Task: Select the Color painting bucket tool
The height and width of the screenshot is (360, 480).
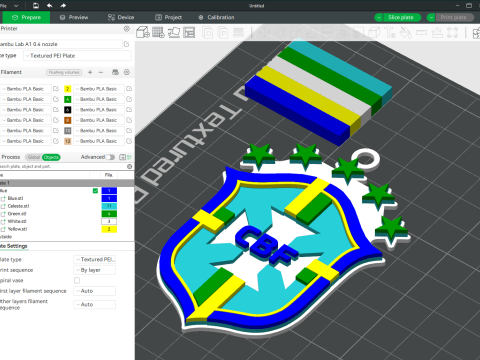Action: (406, 33)
